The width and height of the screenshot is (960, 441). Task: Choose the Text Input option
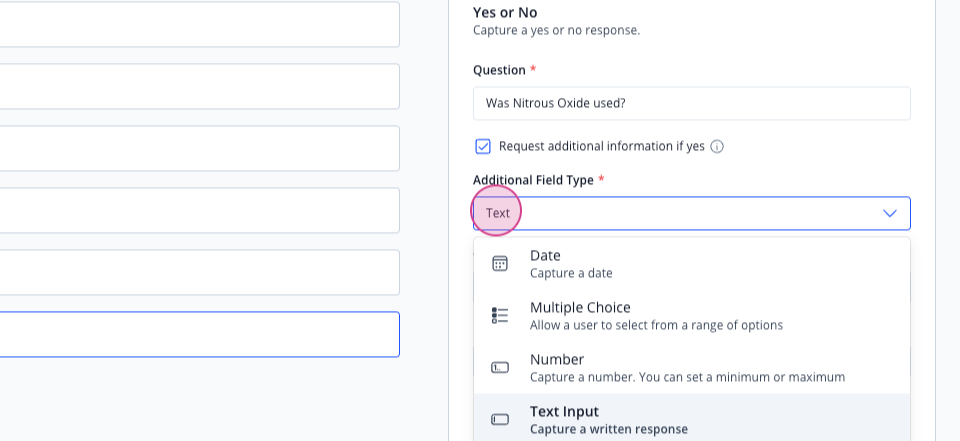pos(691,419)
